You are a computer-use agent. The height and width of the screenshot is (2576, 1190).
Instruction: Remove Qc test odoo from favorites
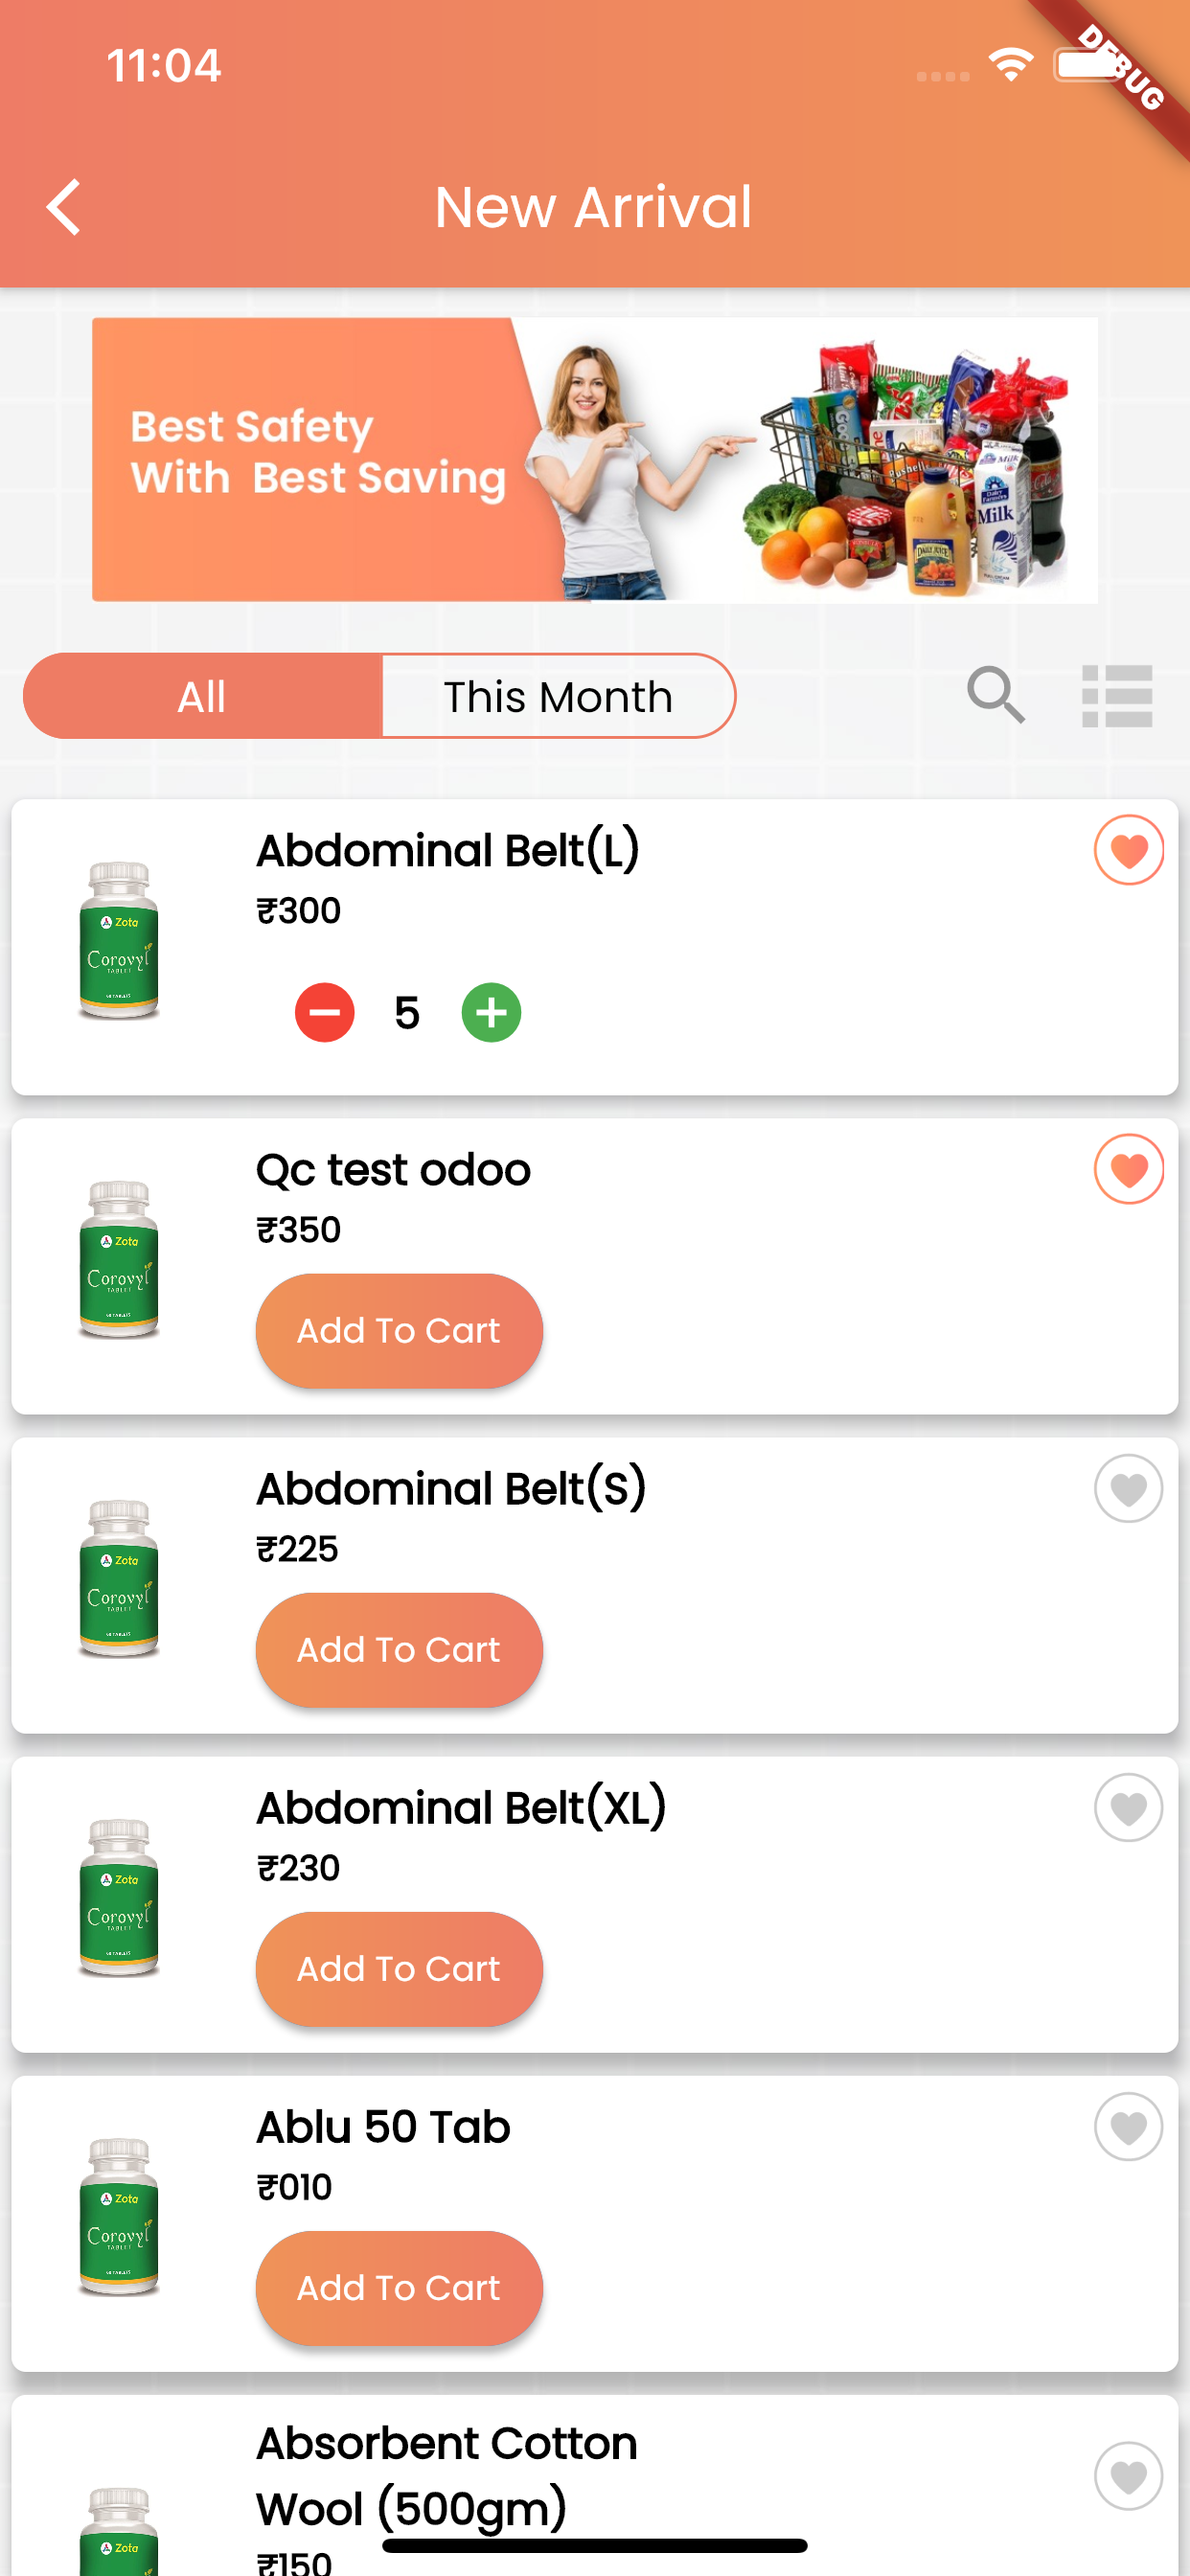(x=1128, y=1170)
